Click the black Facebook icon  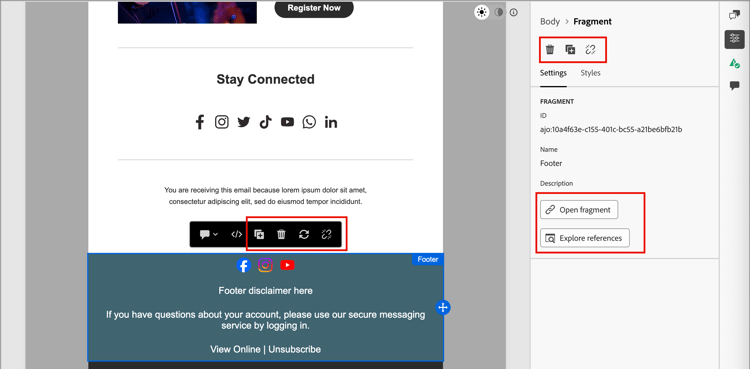[x=199, y=122]
